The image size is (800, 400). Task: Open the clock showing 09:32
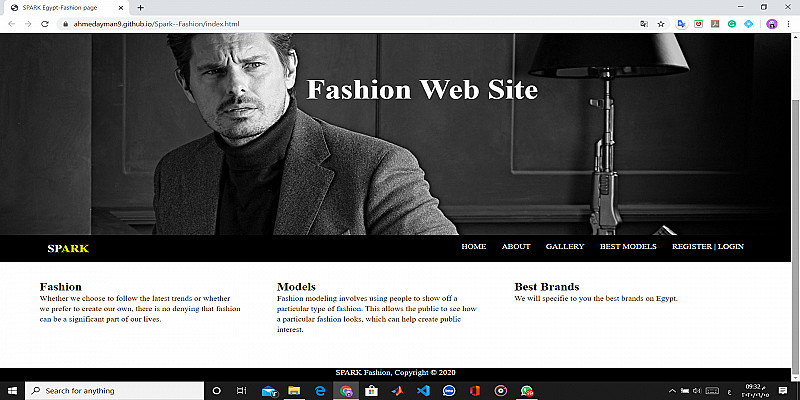tap(757, 391)
